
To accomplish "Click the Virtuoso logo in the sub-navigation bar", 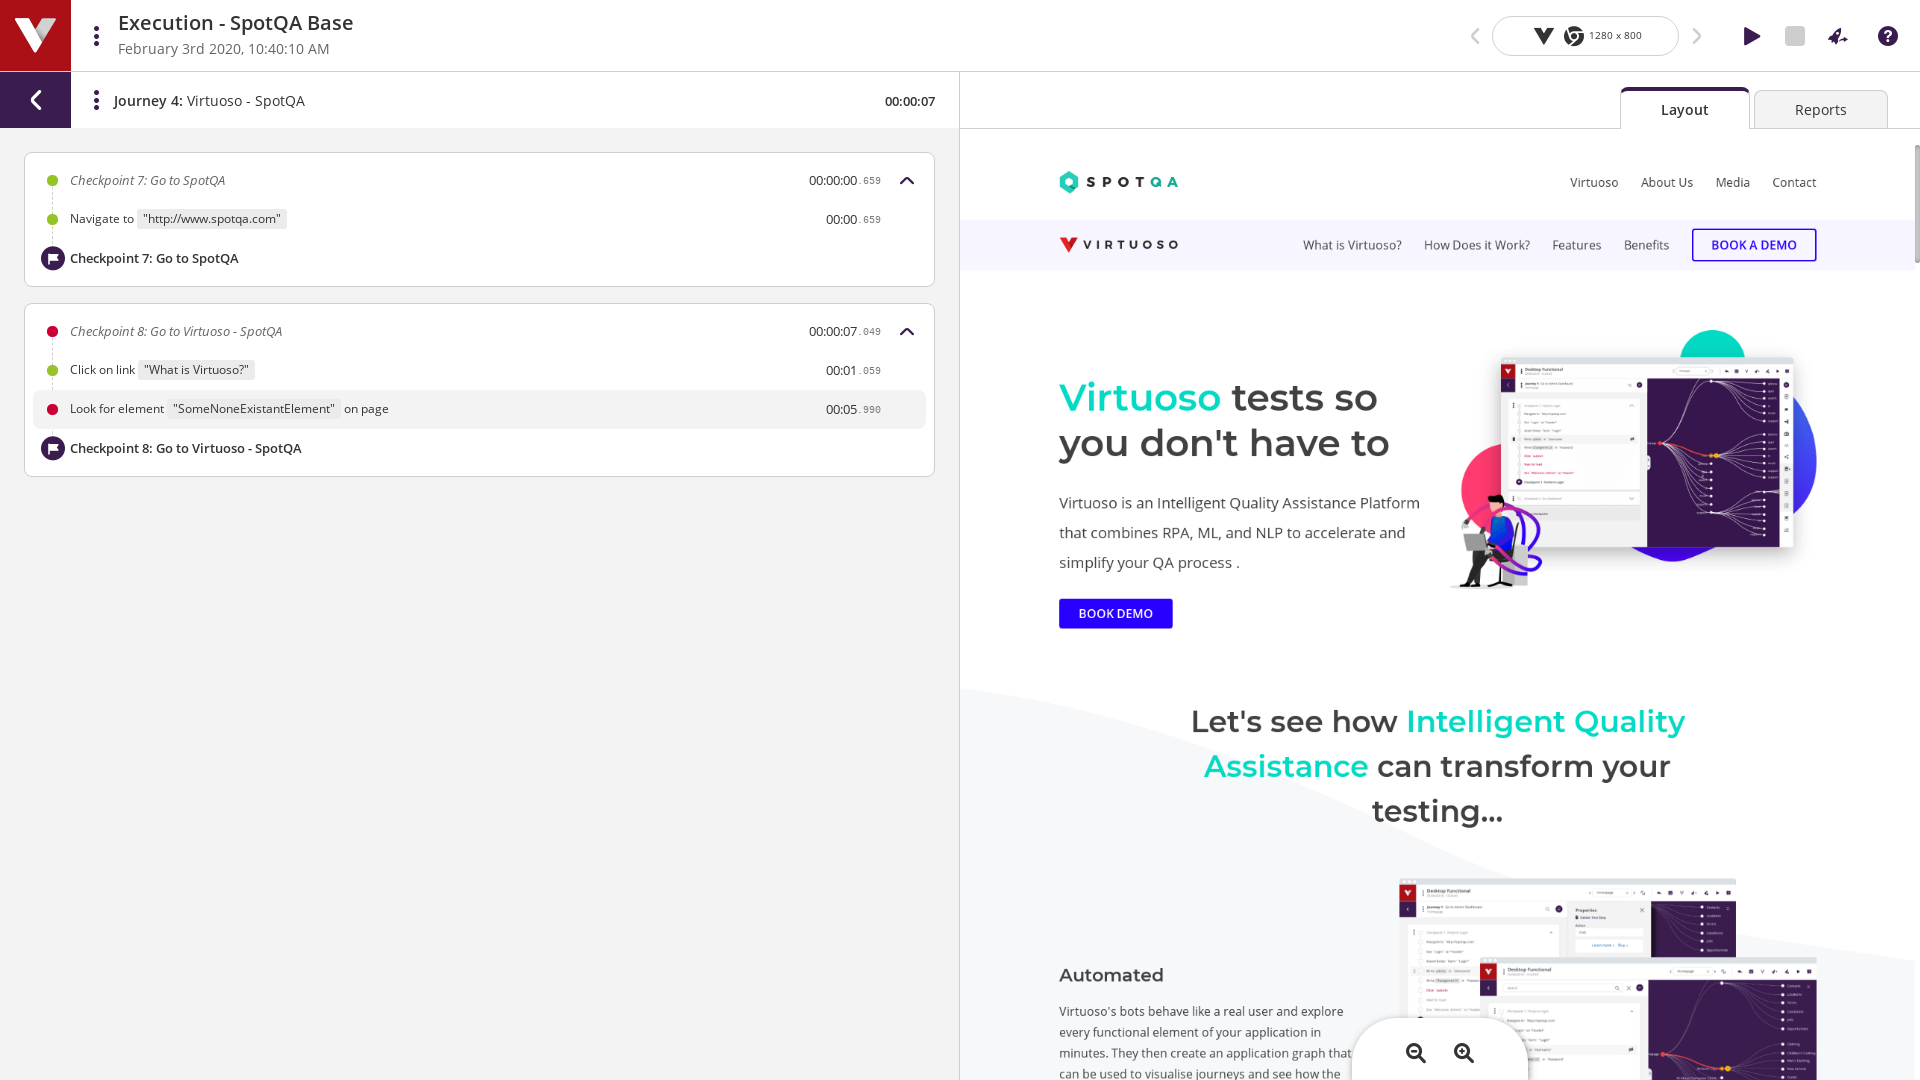I will (1118, 245).
